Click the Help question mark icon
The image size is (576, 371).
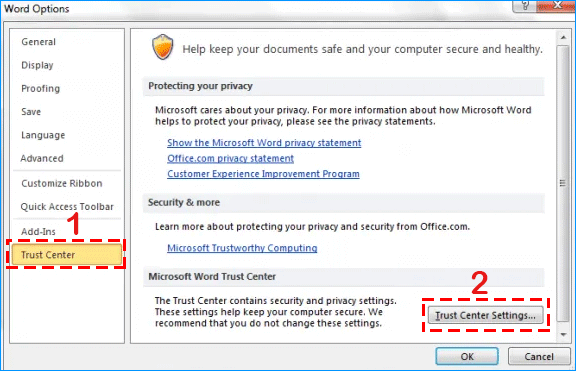pyautogui.click(x=525, y=5)
